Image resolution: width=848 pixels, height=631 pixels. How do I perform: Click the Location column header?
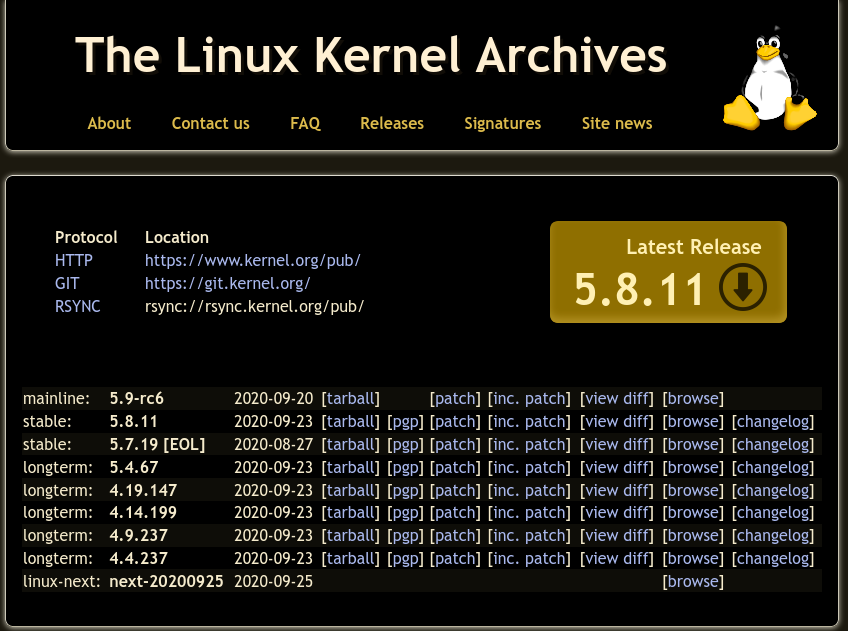coord(177,237)
